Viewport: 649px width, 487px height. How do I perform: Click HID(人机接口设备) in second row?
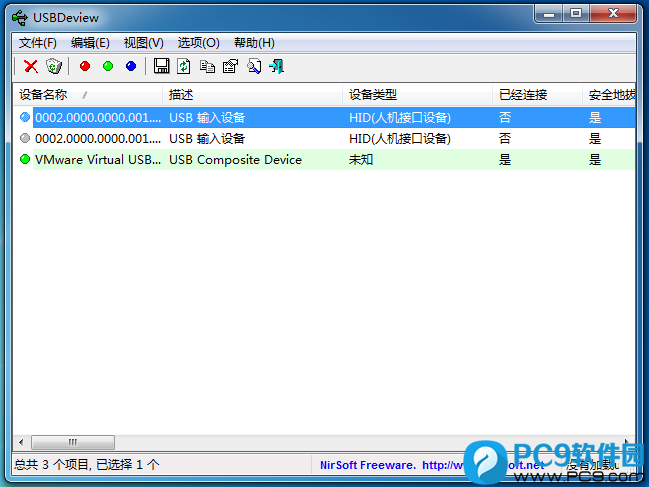pyautogui.click(x=400, y=139)
